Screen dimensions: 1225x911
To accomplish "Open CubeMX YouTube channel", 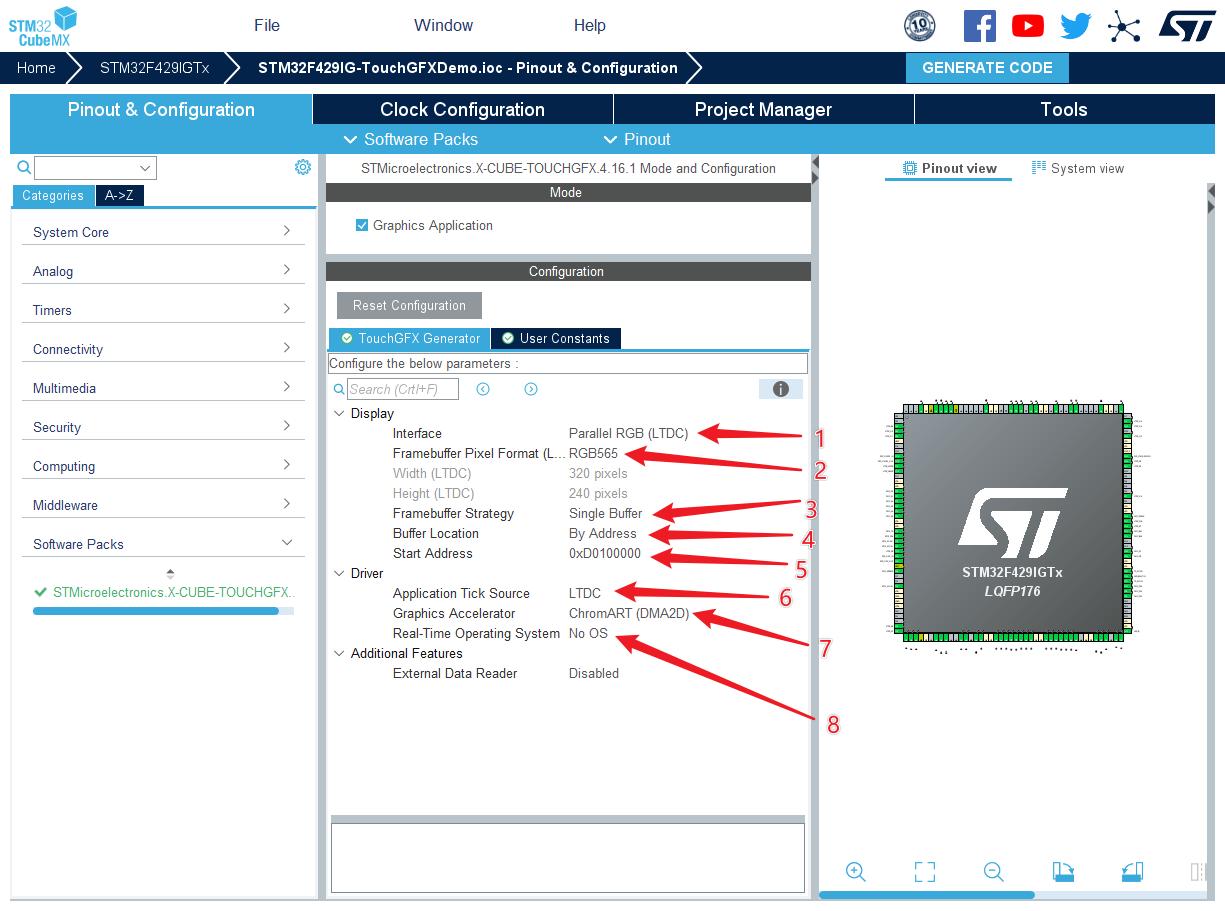I will pyautogui.click(x=1027, y=25).
